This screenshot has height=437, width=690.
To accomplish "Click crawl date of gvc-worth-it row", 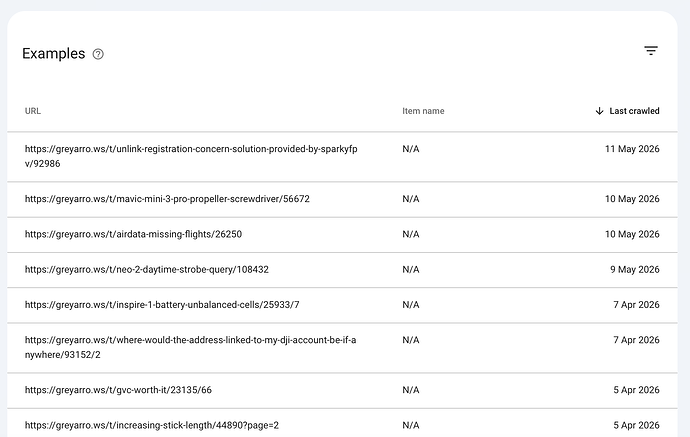I will [636, 390].
